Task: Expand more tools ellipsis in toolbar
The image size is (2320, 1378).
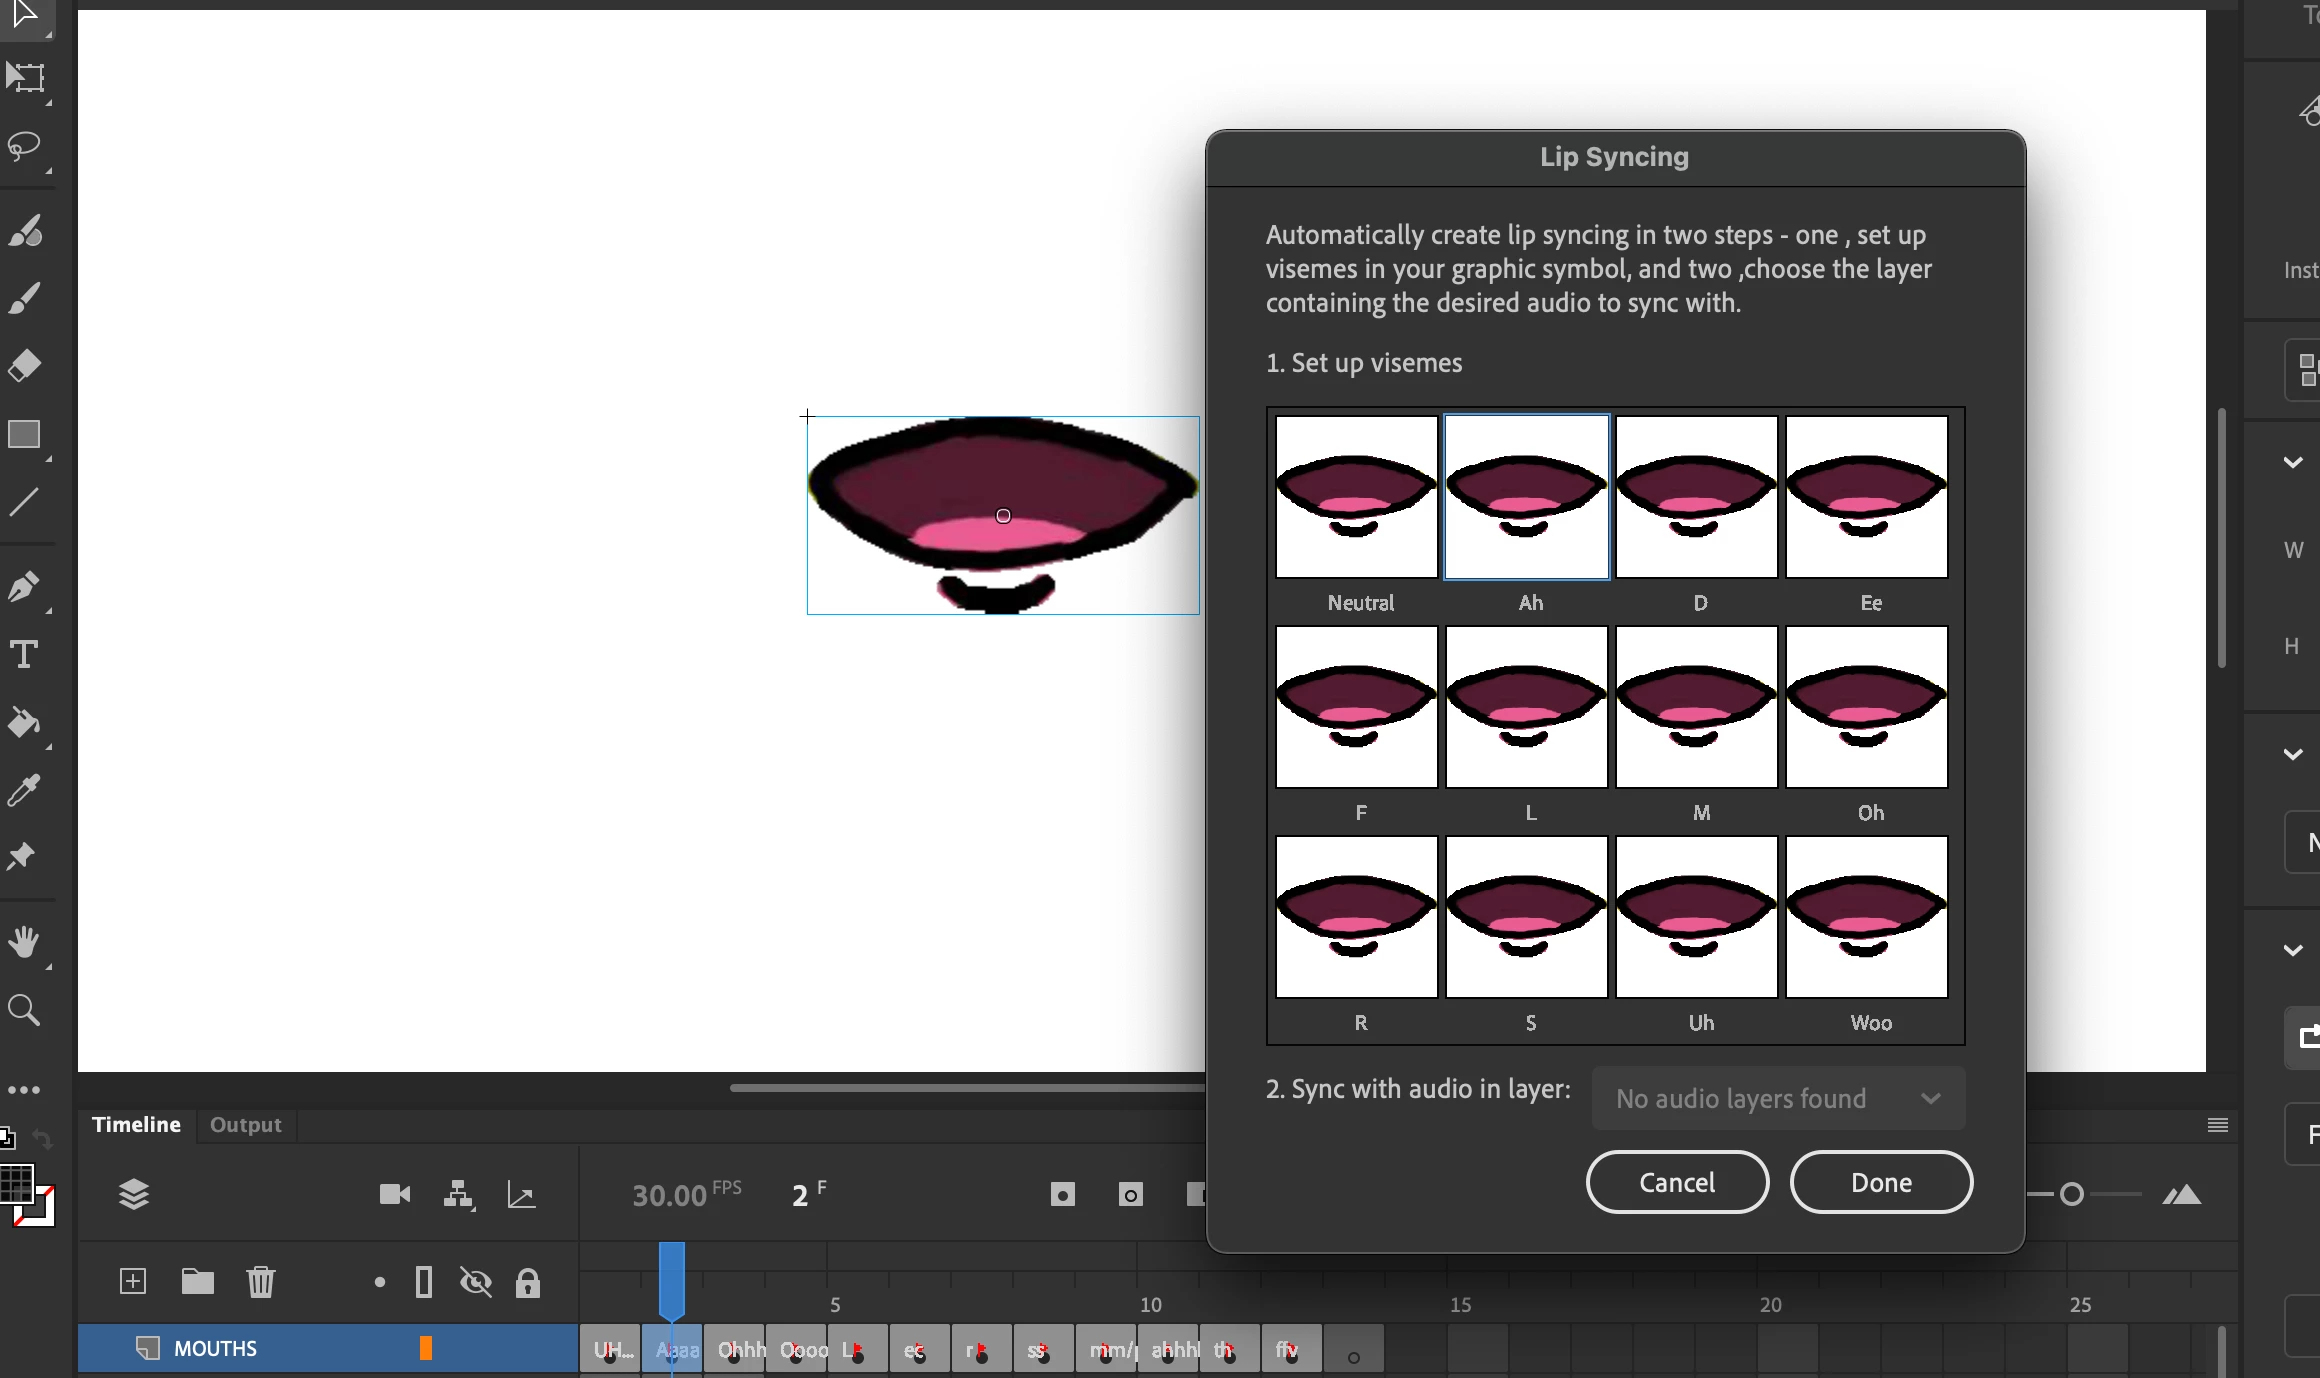Action: pos(24,1090)
